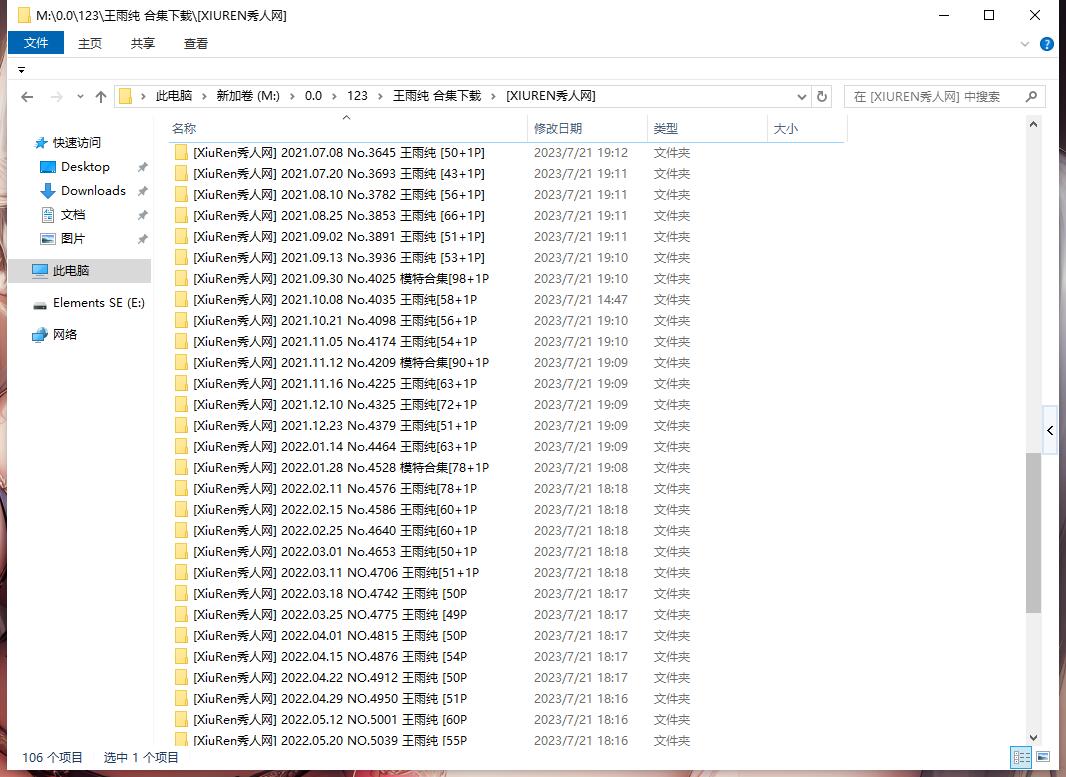
Task: Click the search magnifier icon
Action: coord(1031,97)
